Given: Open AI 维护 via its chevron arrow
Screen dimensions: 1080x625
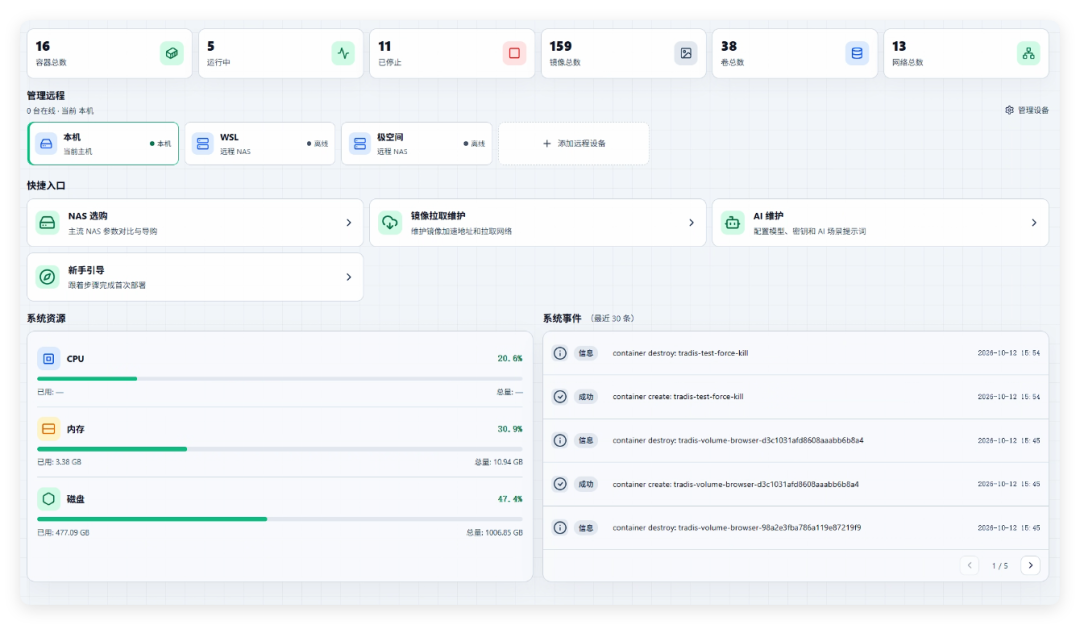Looking at the screenshot, I should click(1033, 223).
